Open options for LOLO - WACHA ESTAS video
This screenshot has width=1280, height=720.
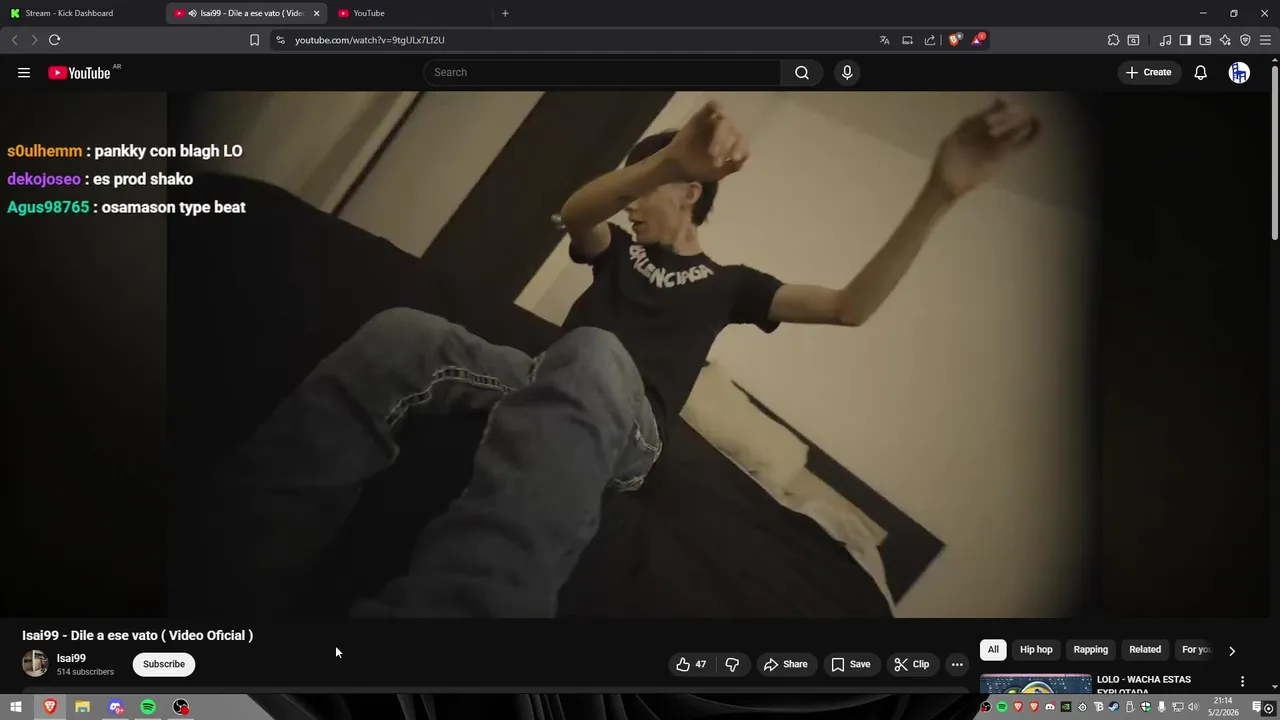click(1243, 681)
